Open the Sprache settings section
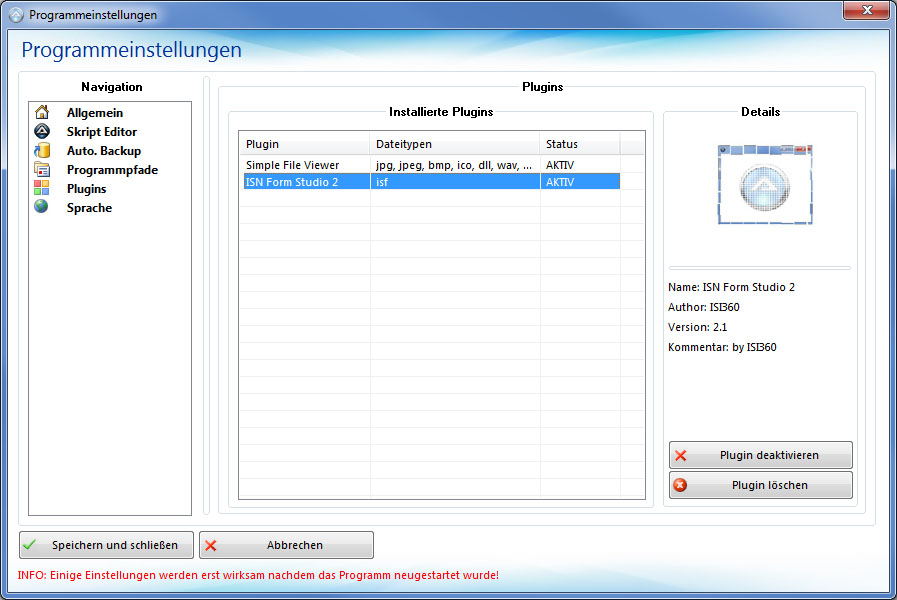The width and height of the screenshot is (897, 600). [x=89, y=208]
